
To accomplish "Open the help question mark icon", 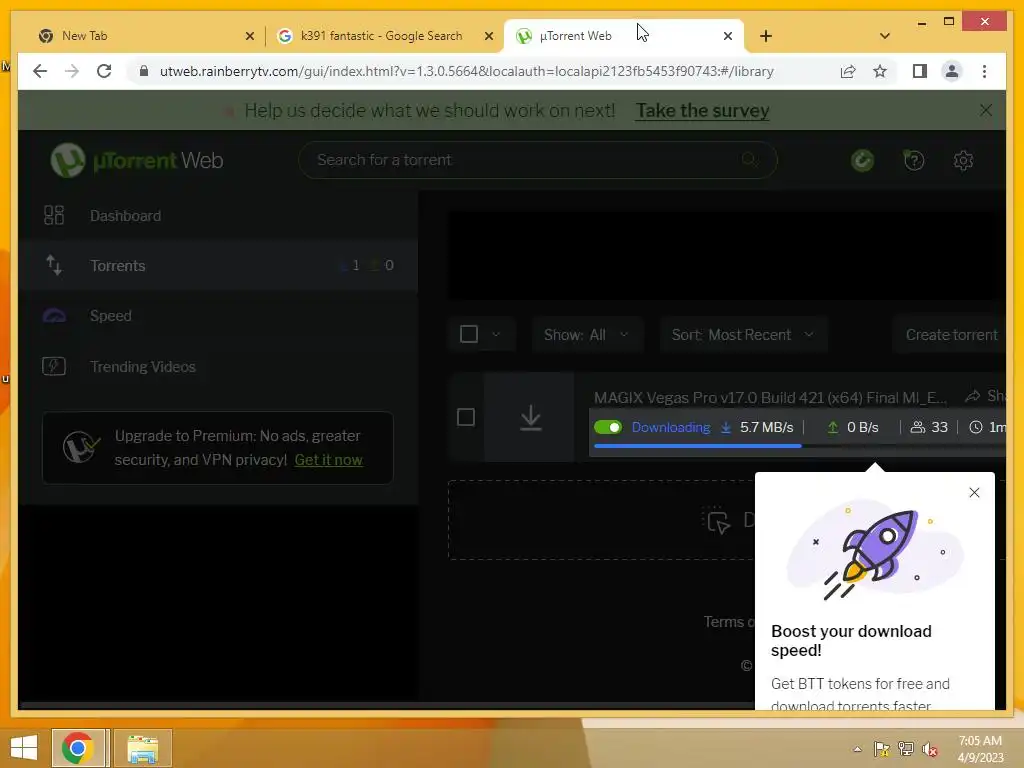I will [x=914, y=160].
